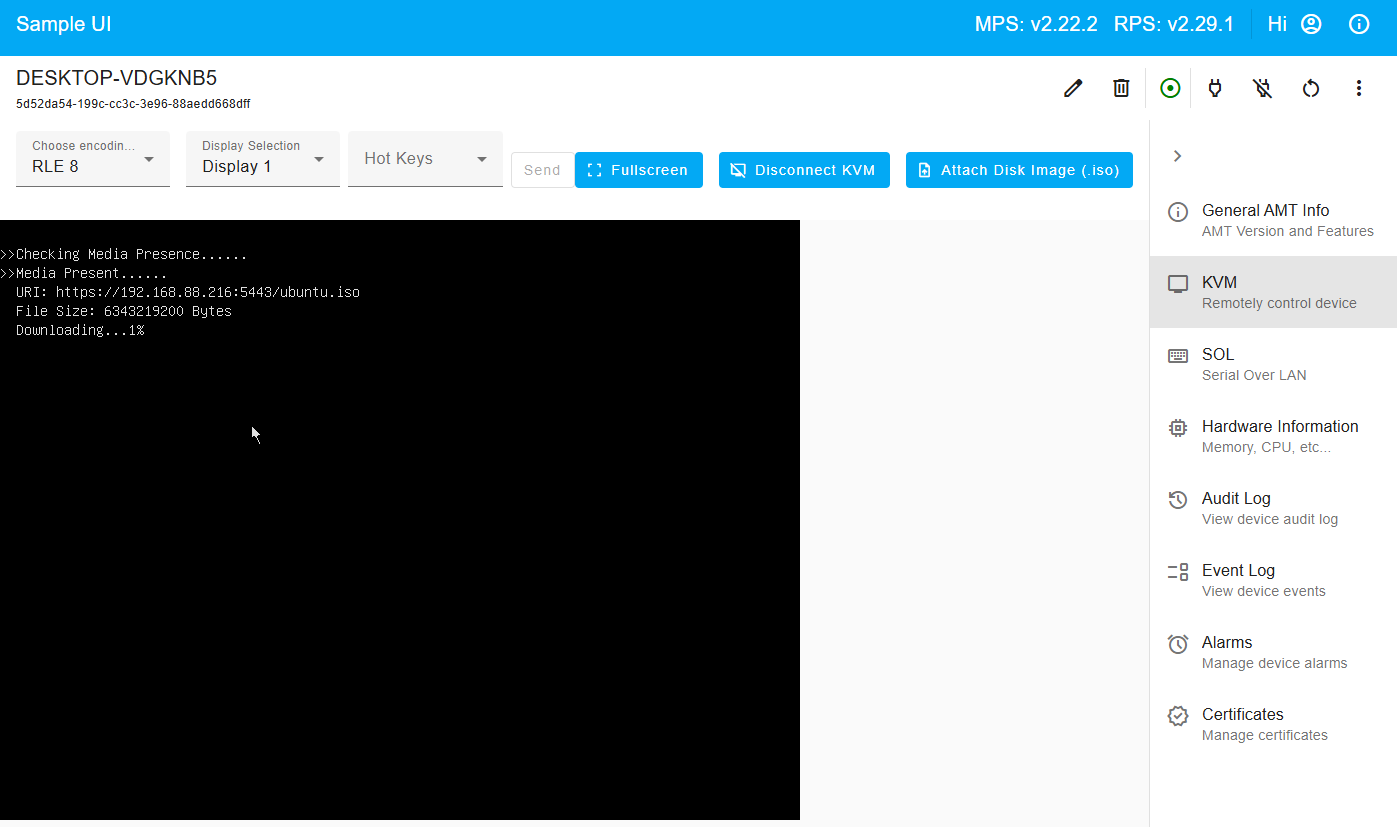1397x827 pixels.
Task: Power on the device via the plug icon
Action: [1214, 88]
